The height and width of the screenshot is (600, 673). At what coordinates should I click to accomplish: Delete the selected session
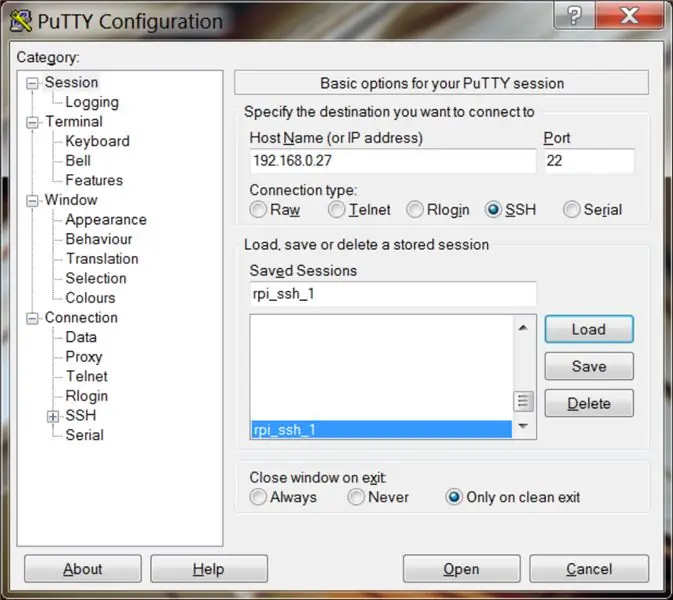pos(589,403)
